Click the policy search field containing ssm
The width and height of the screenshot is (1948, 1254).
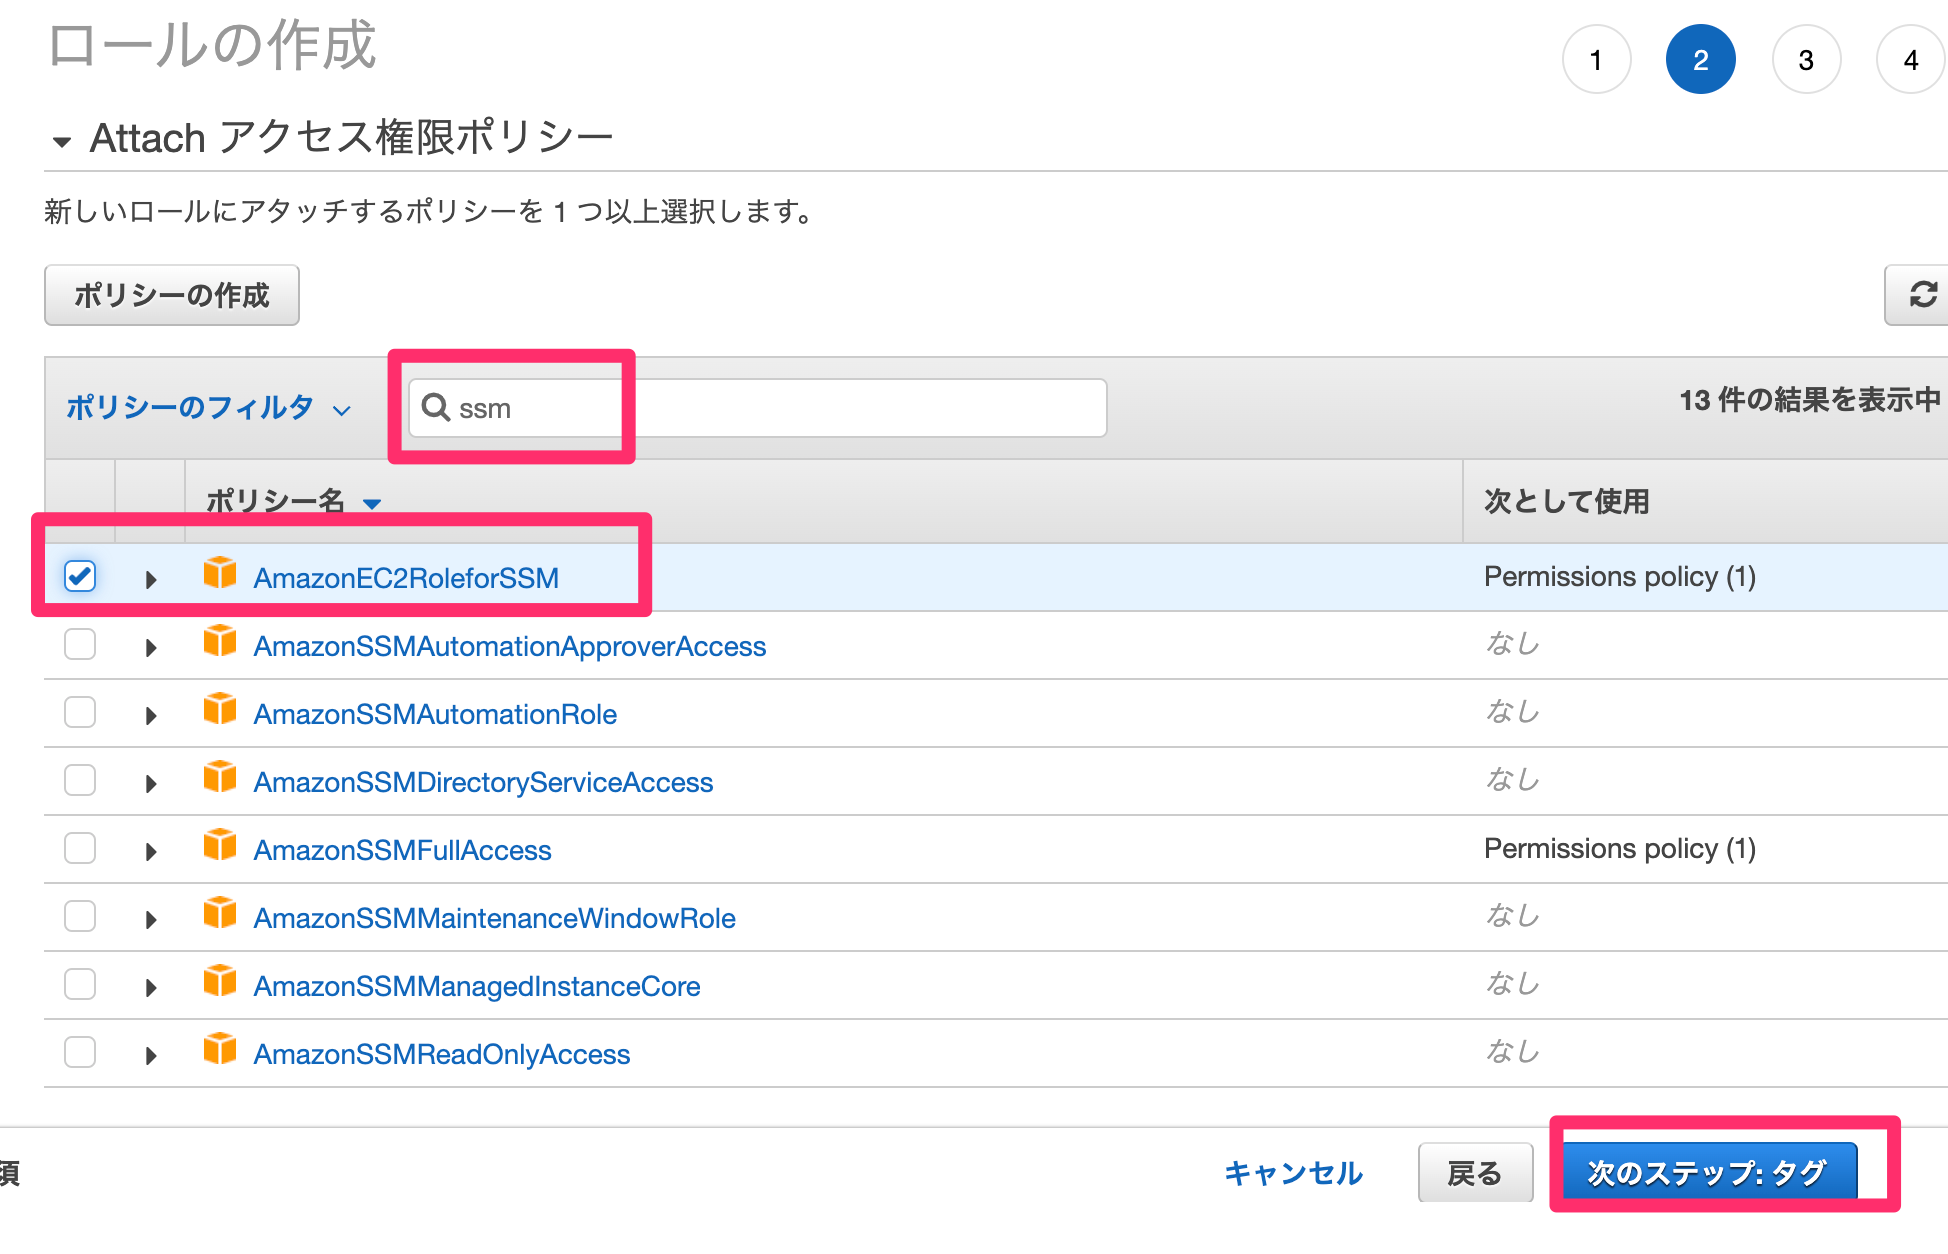tap(757, 408)
